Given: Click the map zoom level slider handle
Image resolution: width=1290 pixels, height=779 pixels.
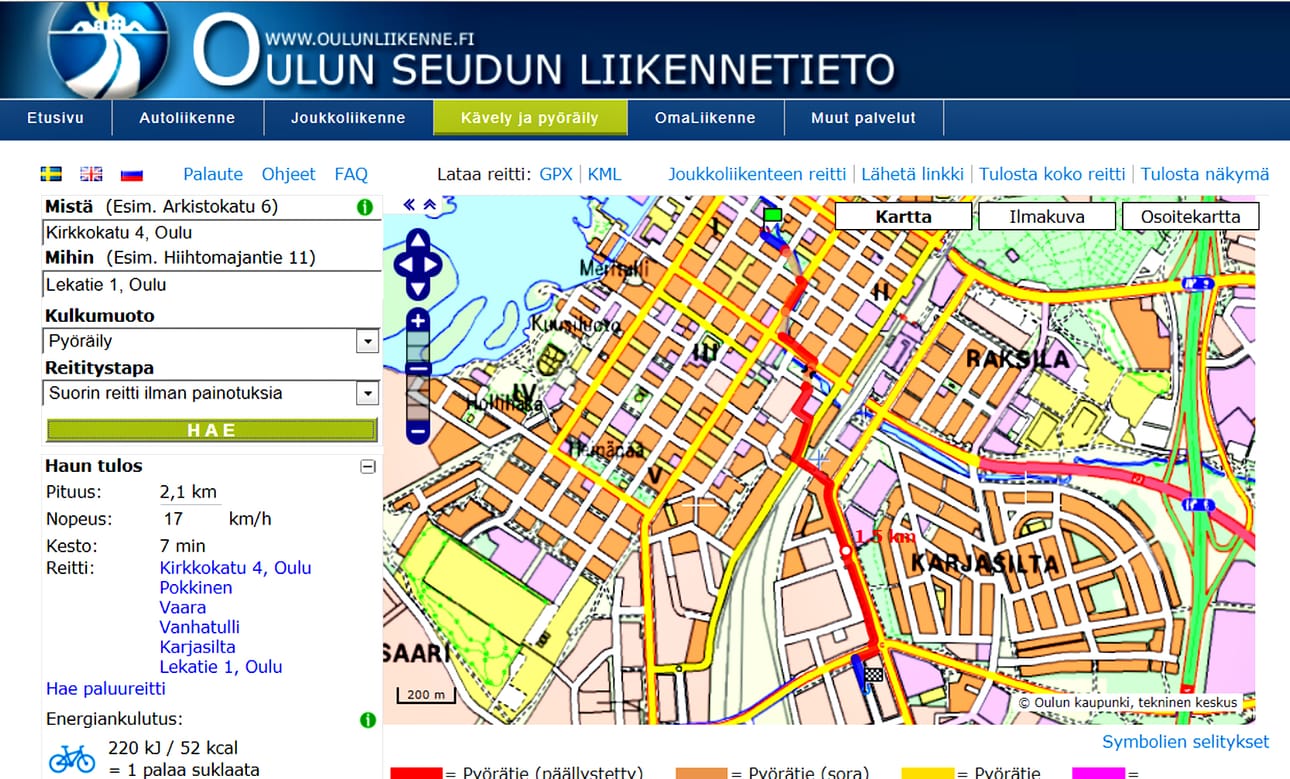Looking at the screenshot, I should point(418,369).
